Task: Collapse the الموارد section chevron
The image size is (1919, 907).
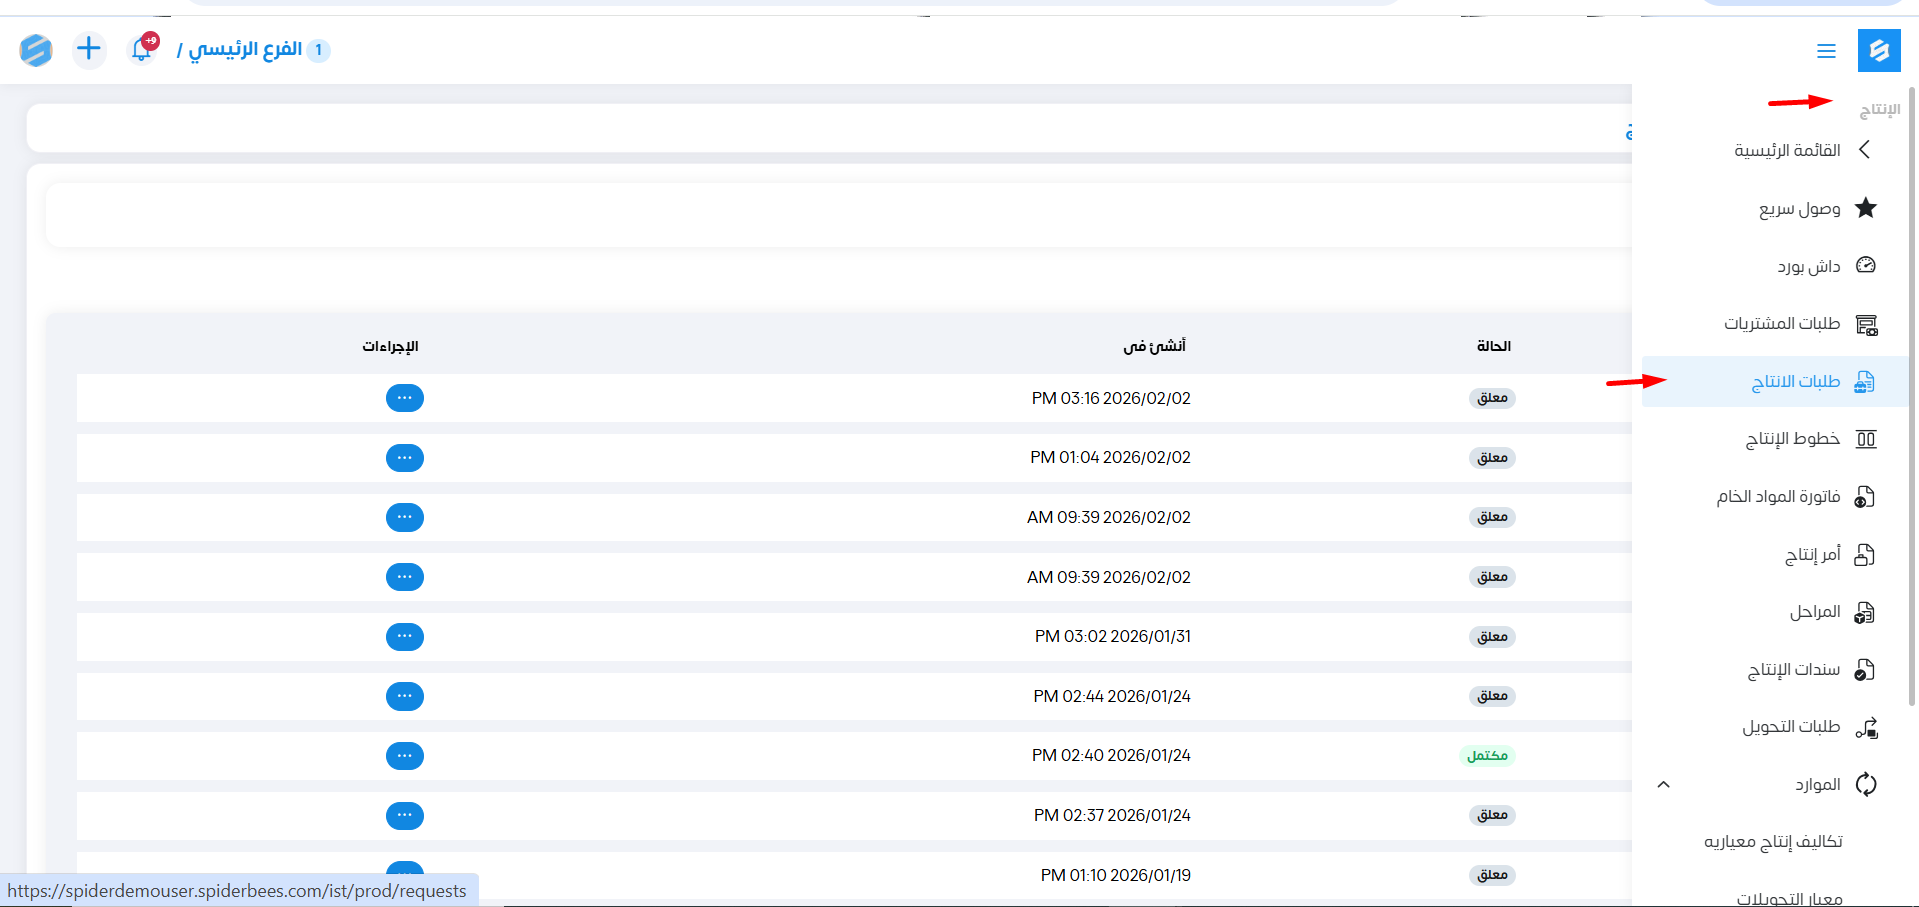Action: (x=1664, y=785)
